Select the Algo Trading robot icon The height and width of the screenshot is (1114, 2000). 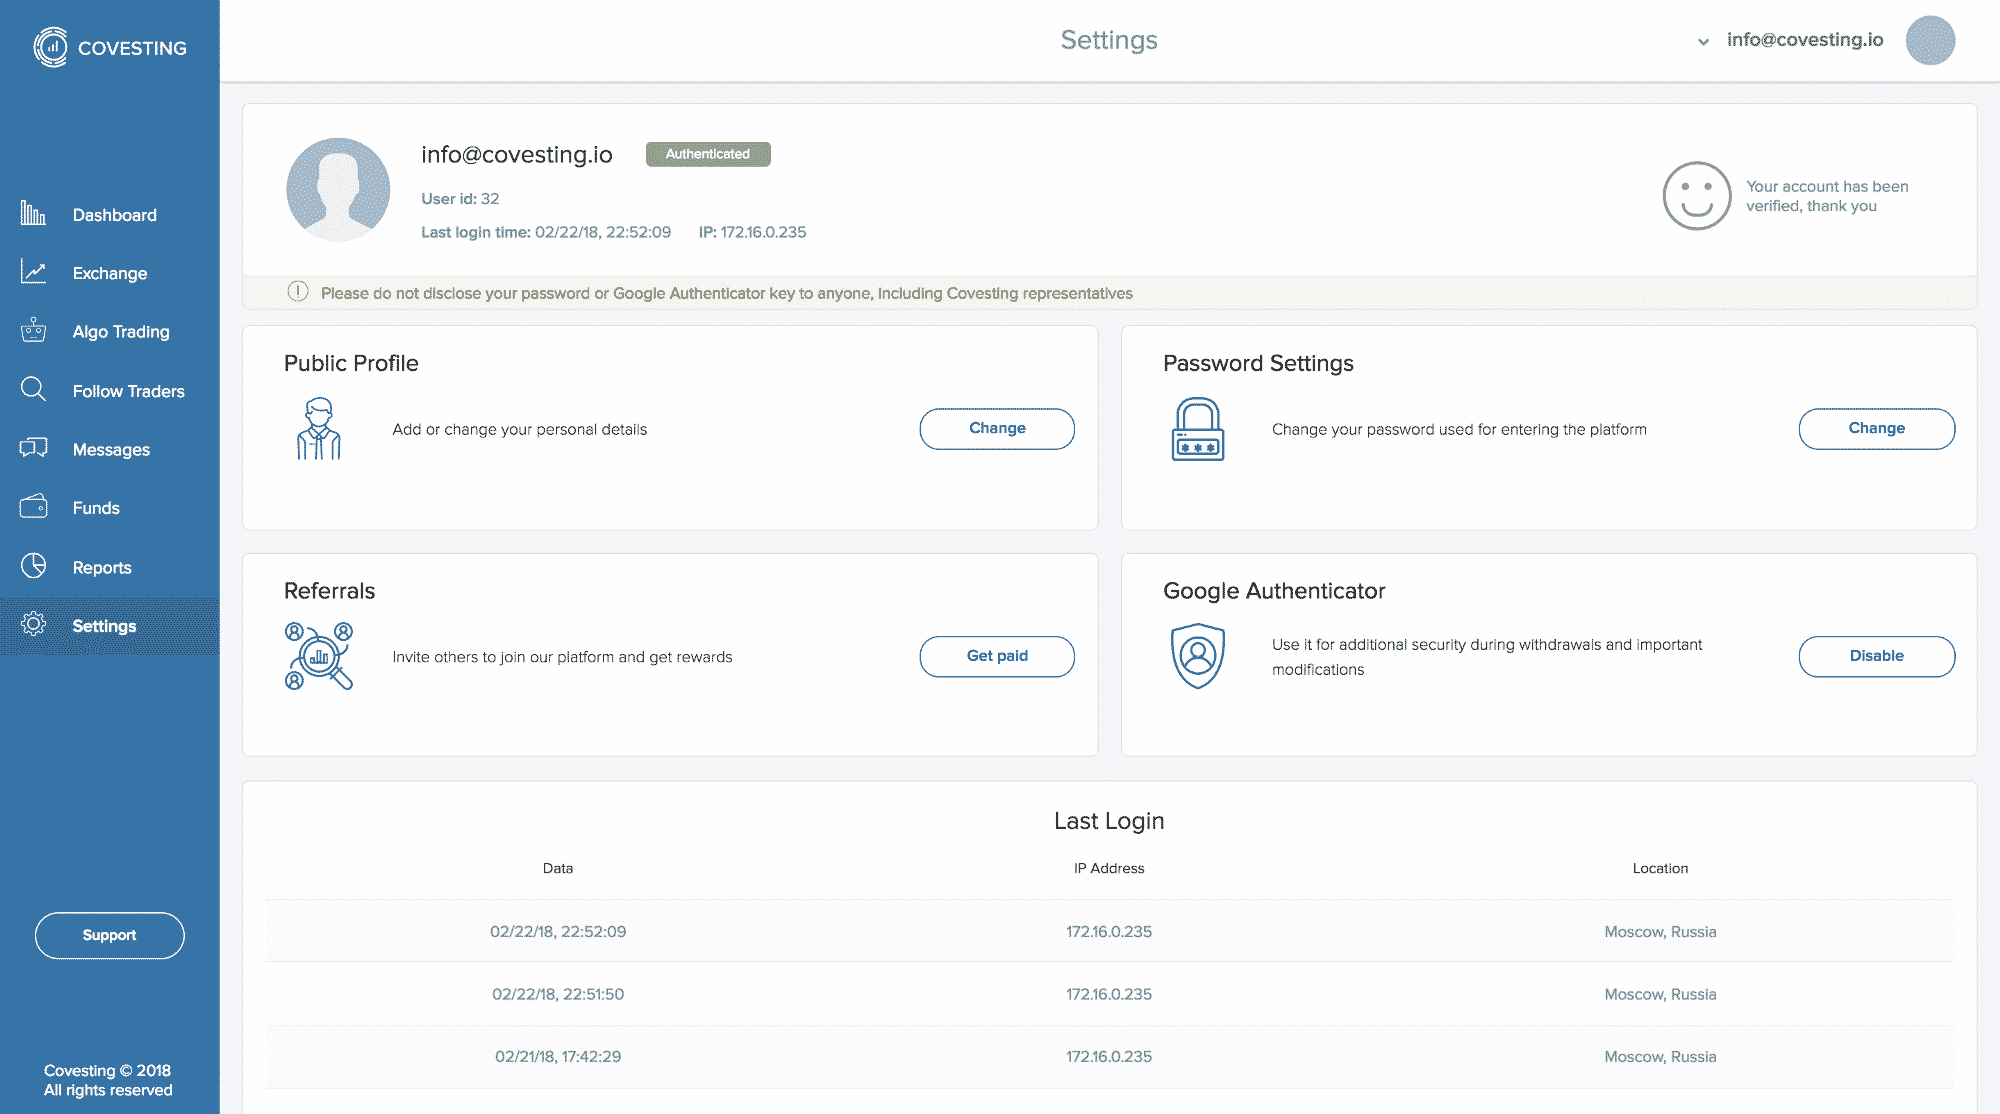pyautogui.click(x=33, y=330)
